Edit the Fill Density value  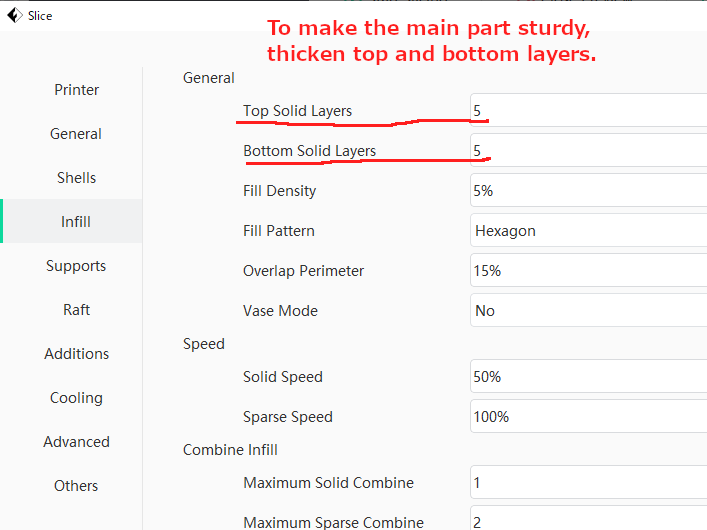coord(588,191)
